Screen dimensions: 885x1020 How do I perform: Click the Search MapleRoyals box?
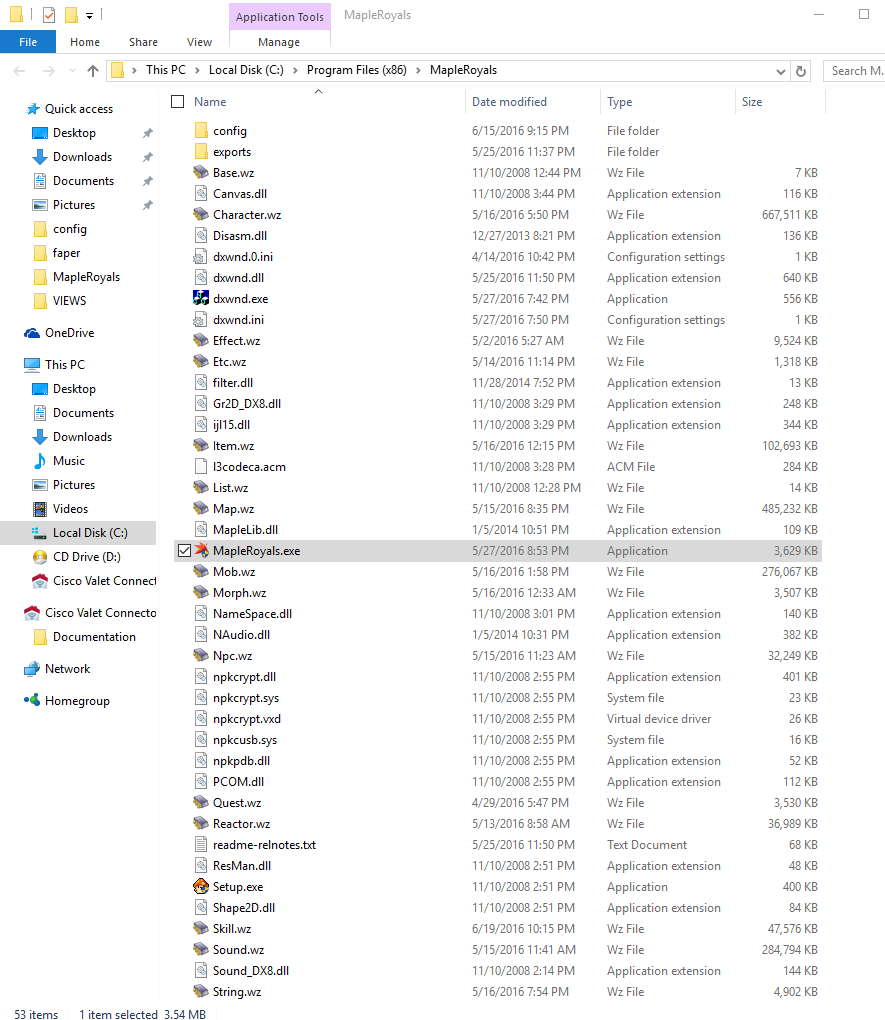854,71
